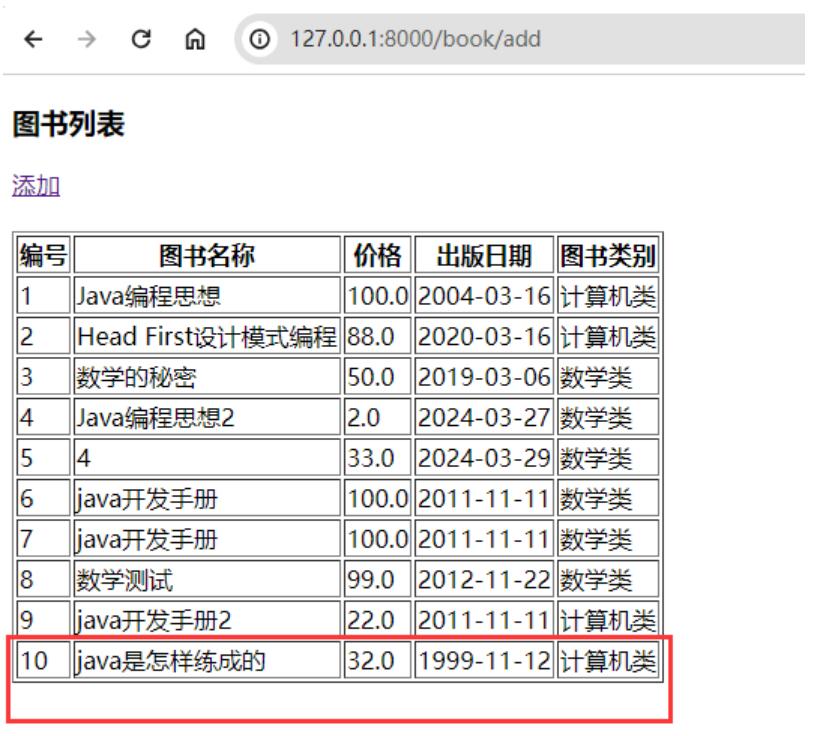This screenshot has width=823, height=736.
Task: Select the java开发手册2 book name
Action: pyautogui.click(x=153, y=621)
